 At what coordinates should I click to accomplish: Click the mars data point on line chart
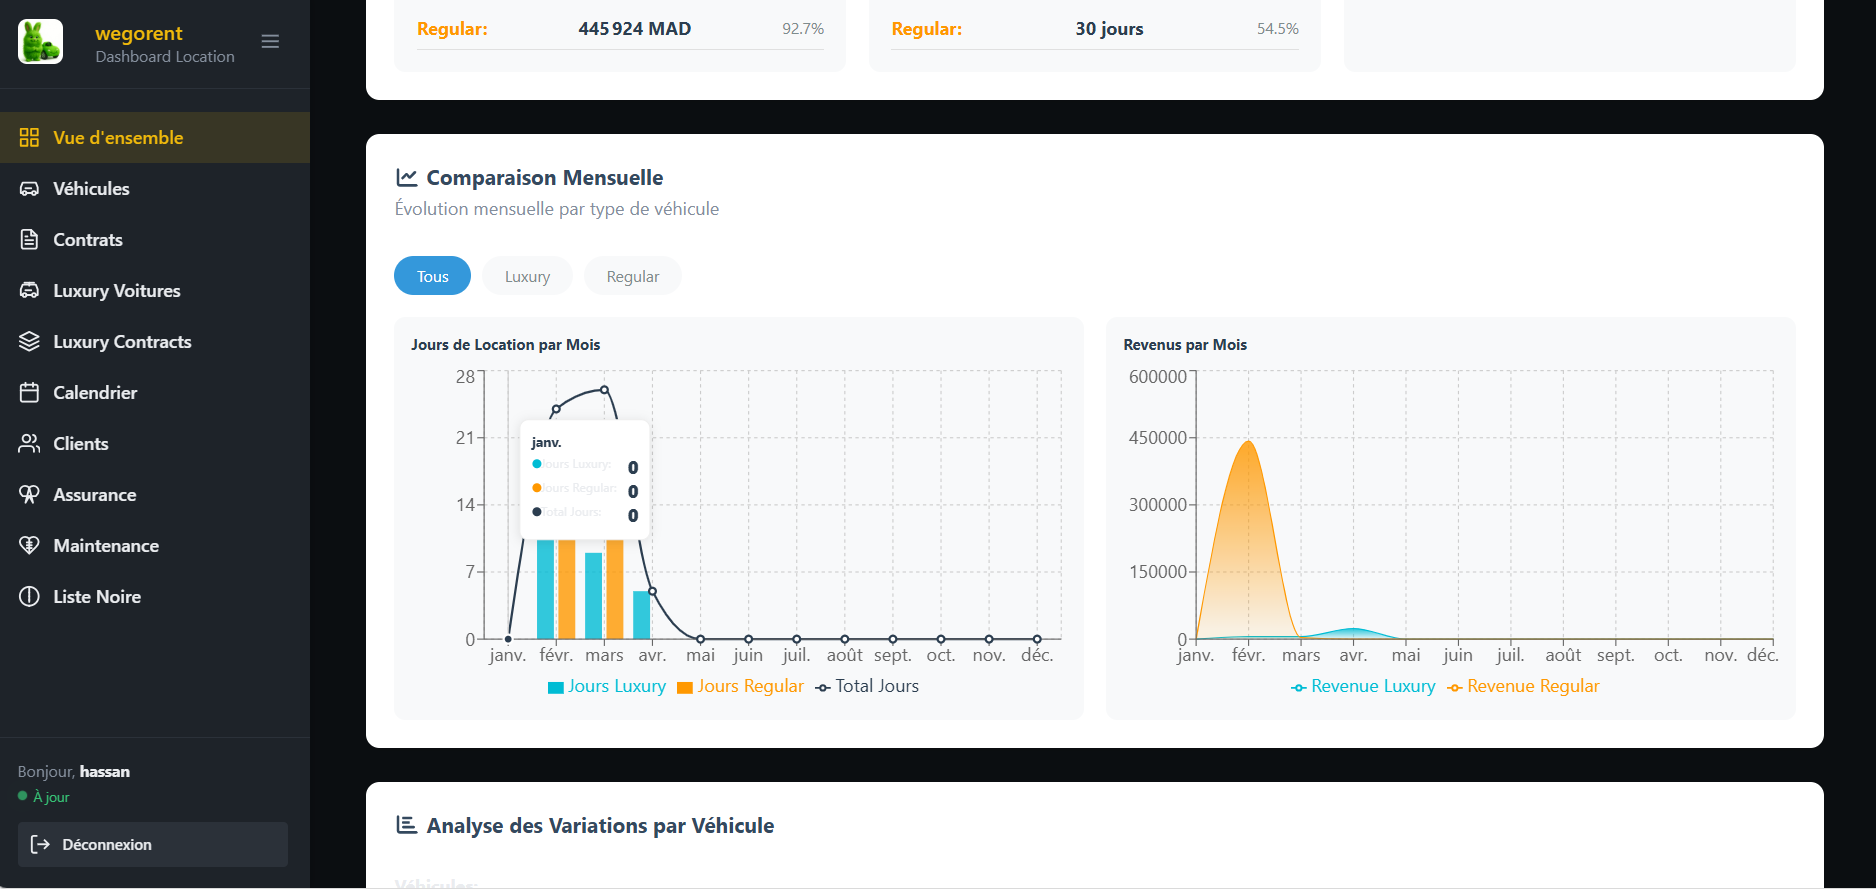pos(604,390)
